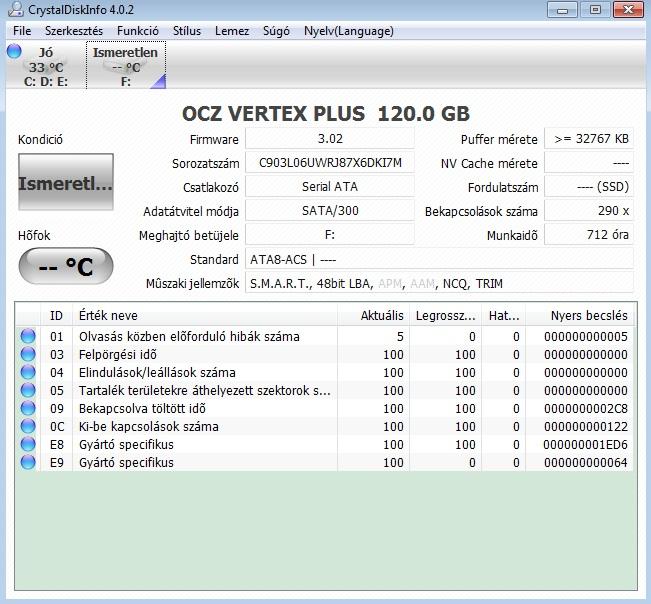The width and height of the screenshot is (651, 604).
Task: Click the Érték neve column header
Action: click(205, 315)
